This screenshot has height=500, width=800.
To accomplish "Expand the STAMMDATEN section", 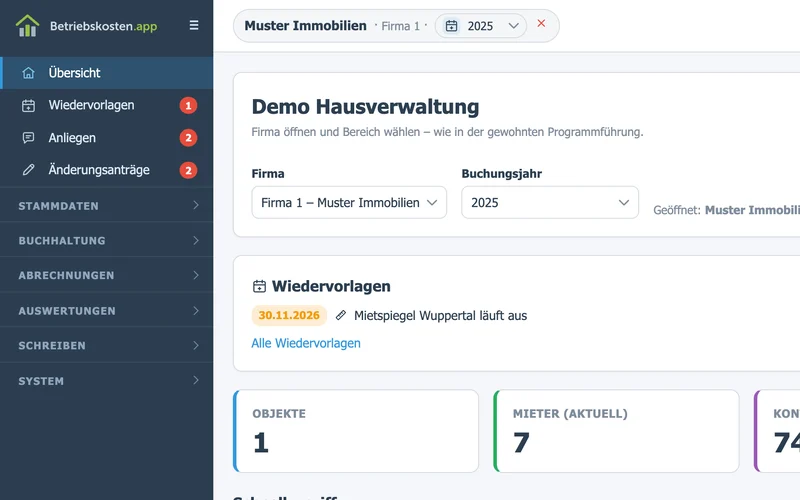I will 107,206.
